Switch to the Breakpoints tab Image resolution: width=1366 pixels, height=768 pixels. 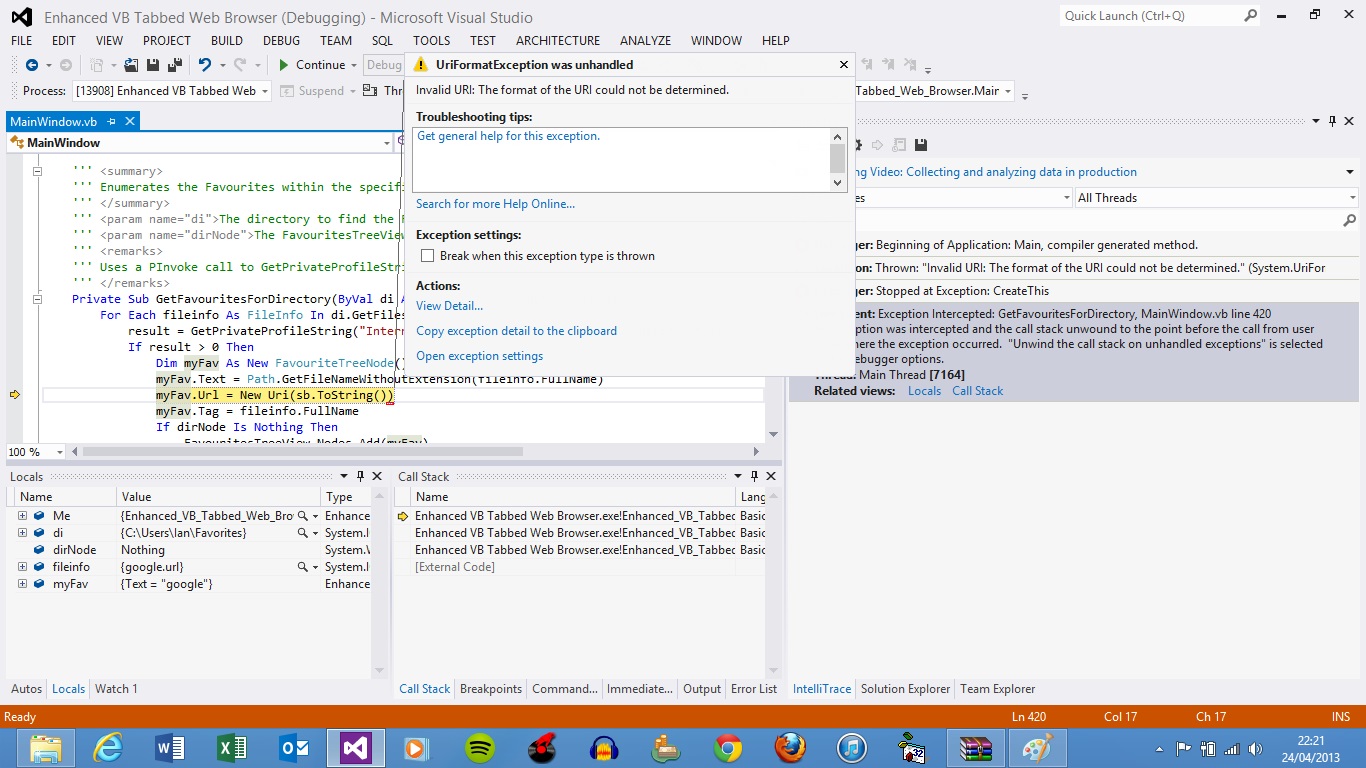(x=491, y=689)
